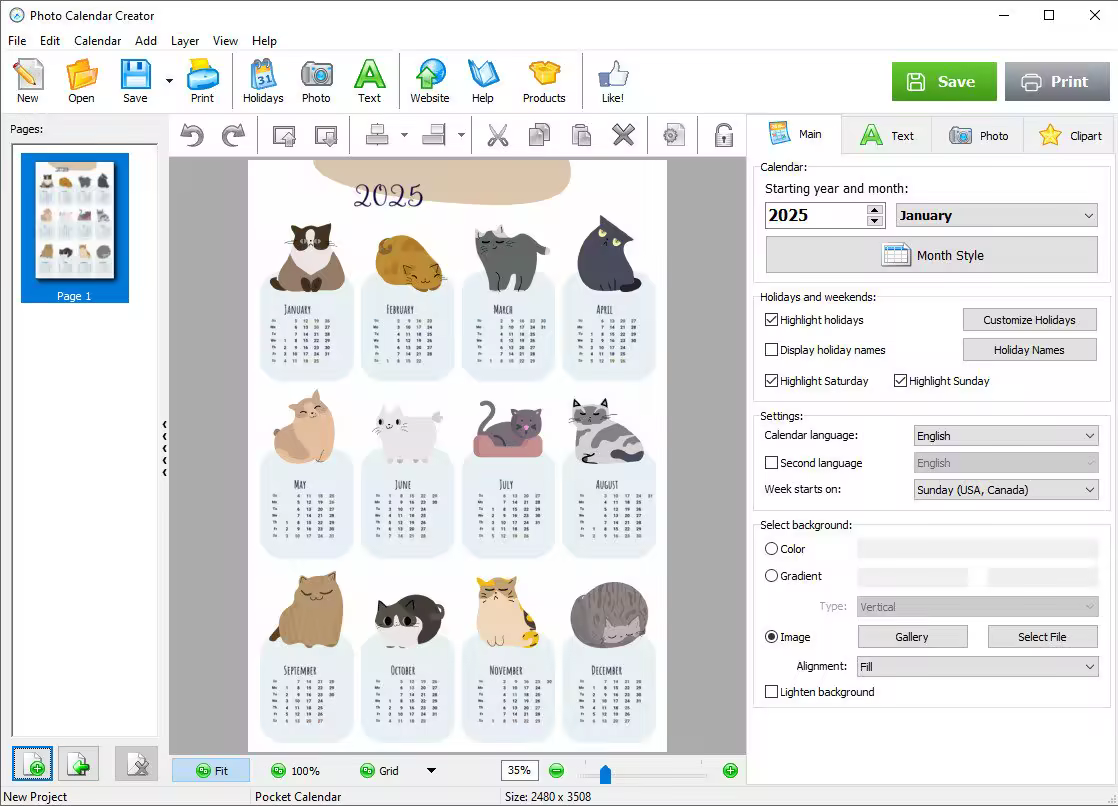
Task: Open the Photo tool in toolbar
Action: tap(316, 81)
